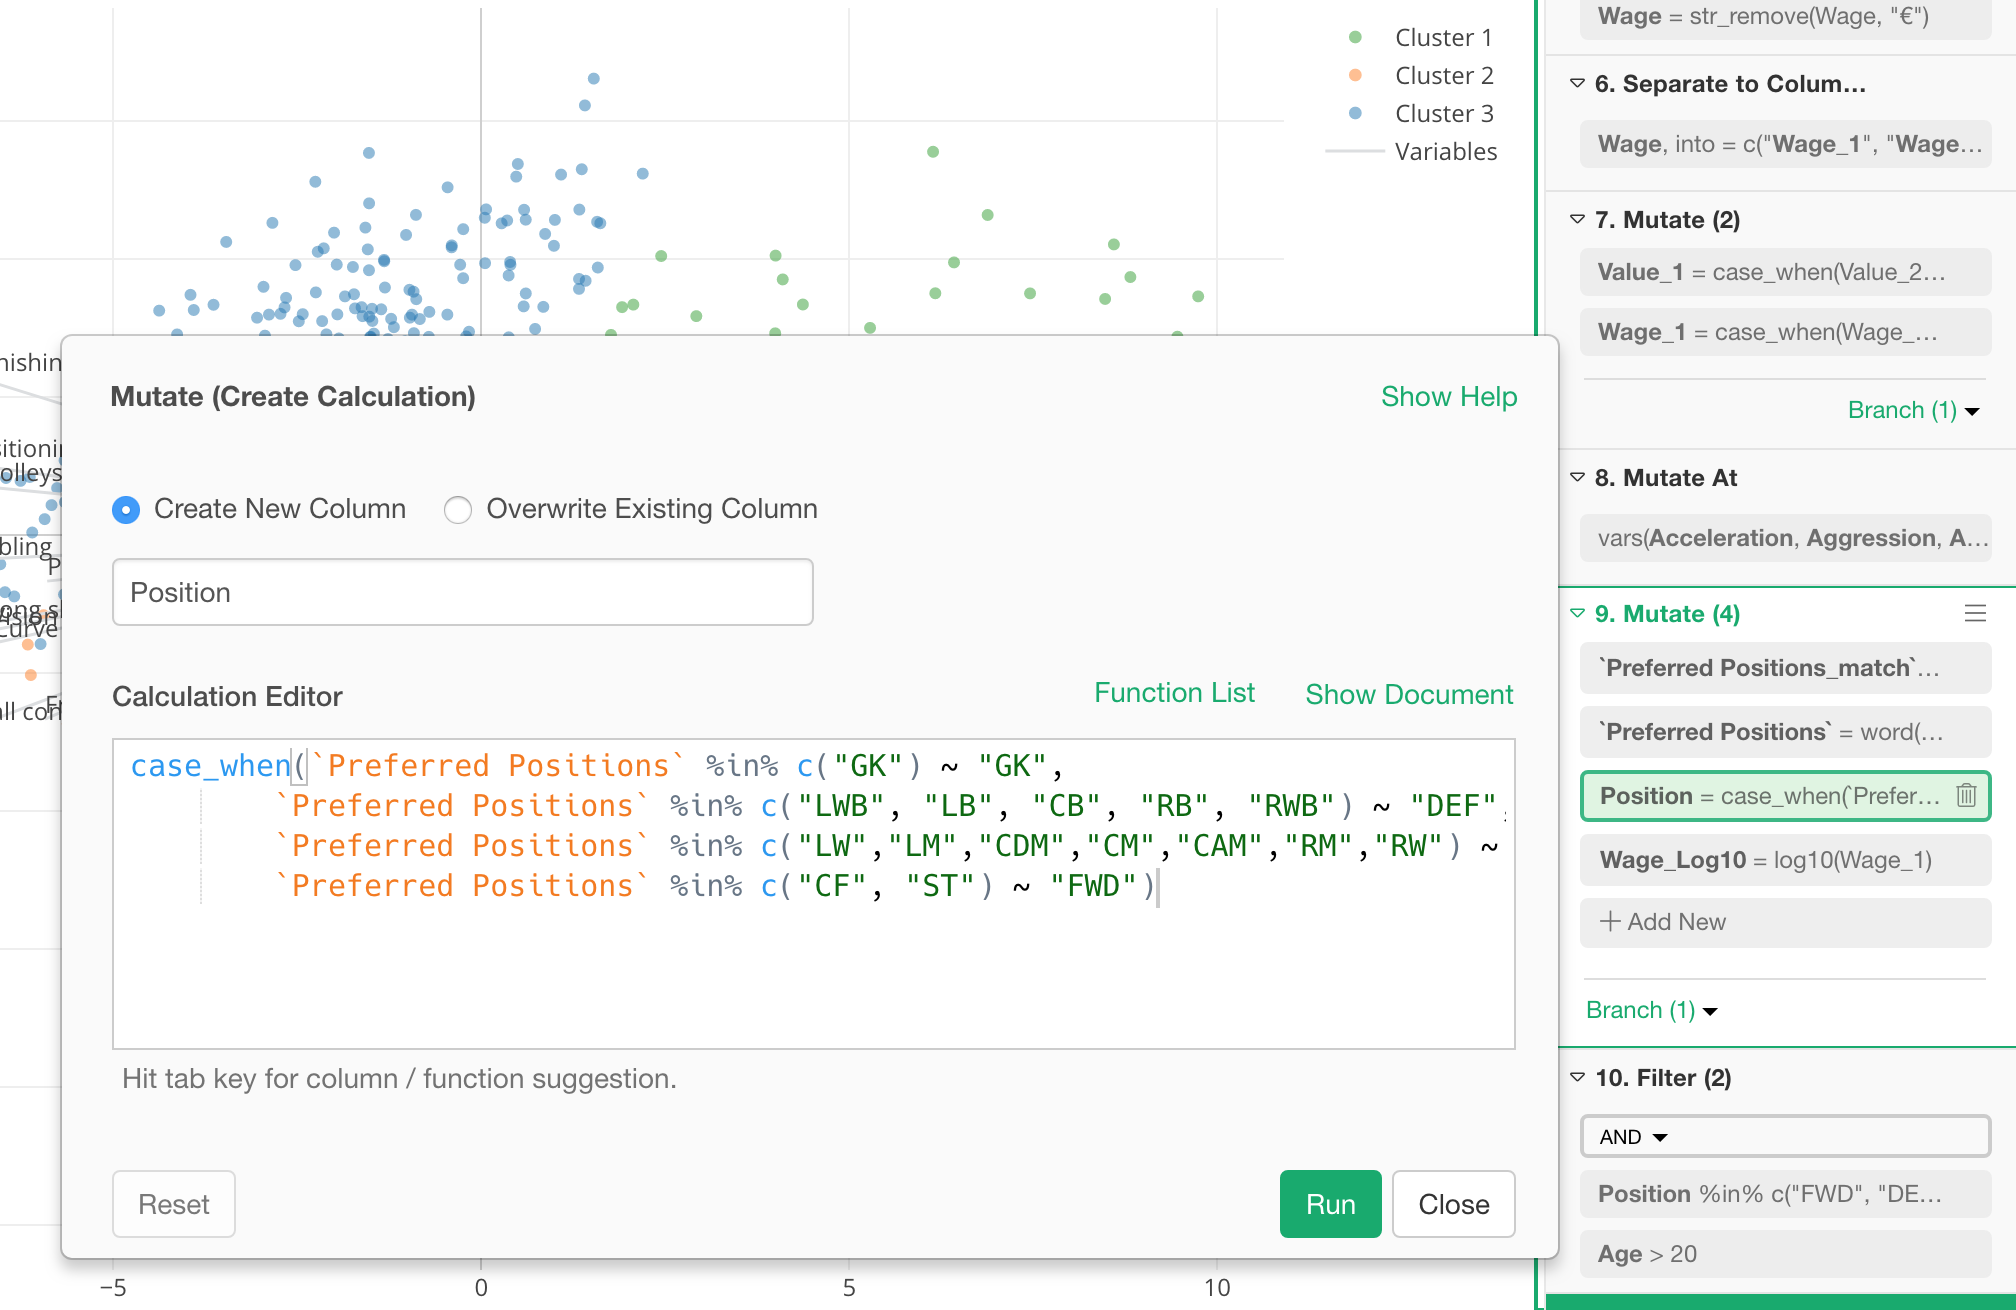This screenshot has height=1310, width=2016.
Task: Click Show Document link
Action: pyautogui.click(x=1408, y=695)
